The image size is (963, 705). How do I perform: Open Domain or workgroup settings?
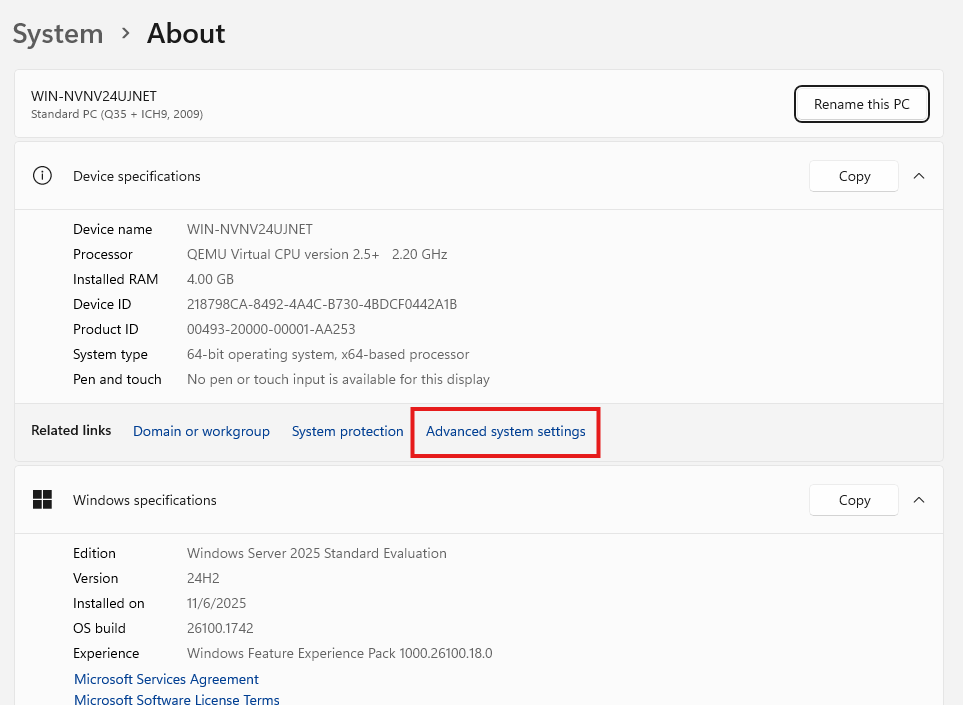(x=201, y=431)
